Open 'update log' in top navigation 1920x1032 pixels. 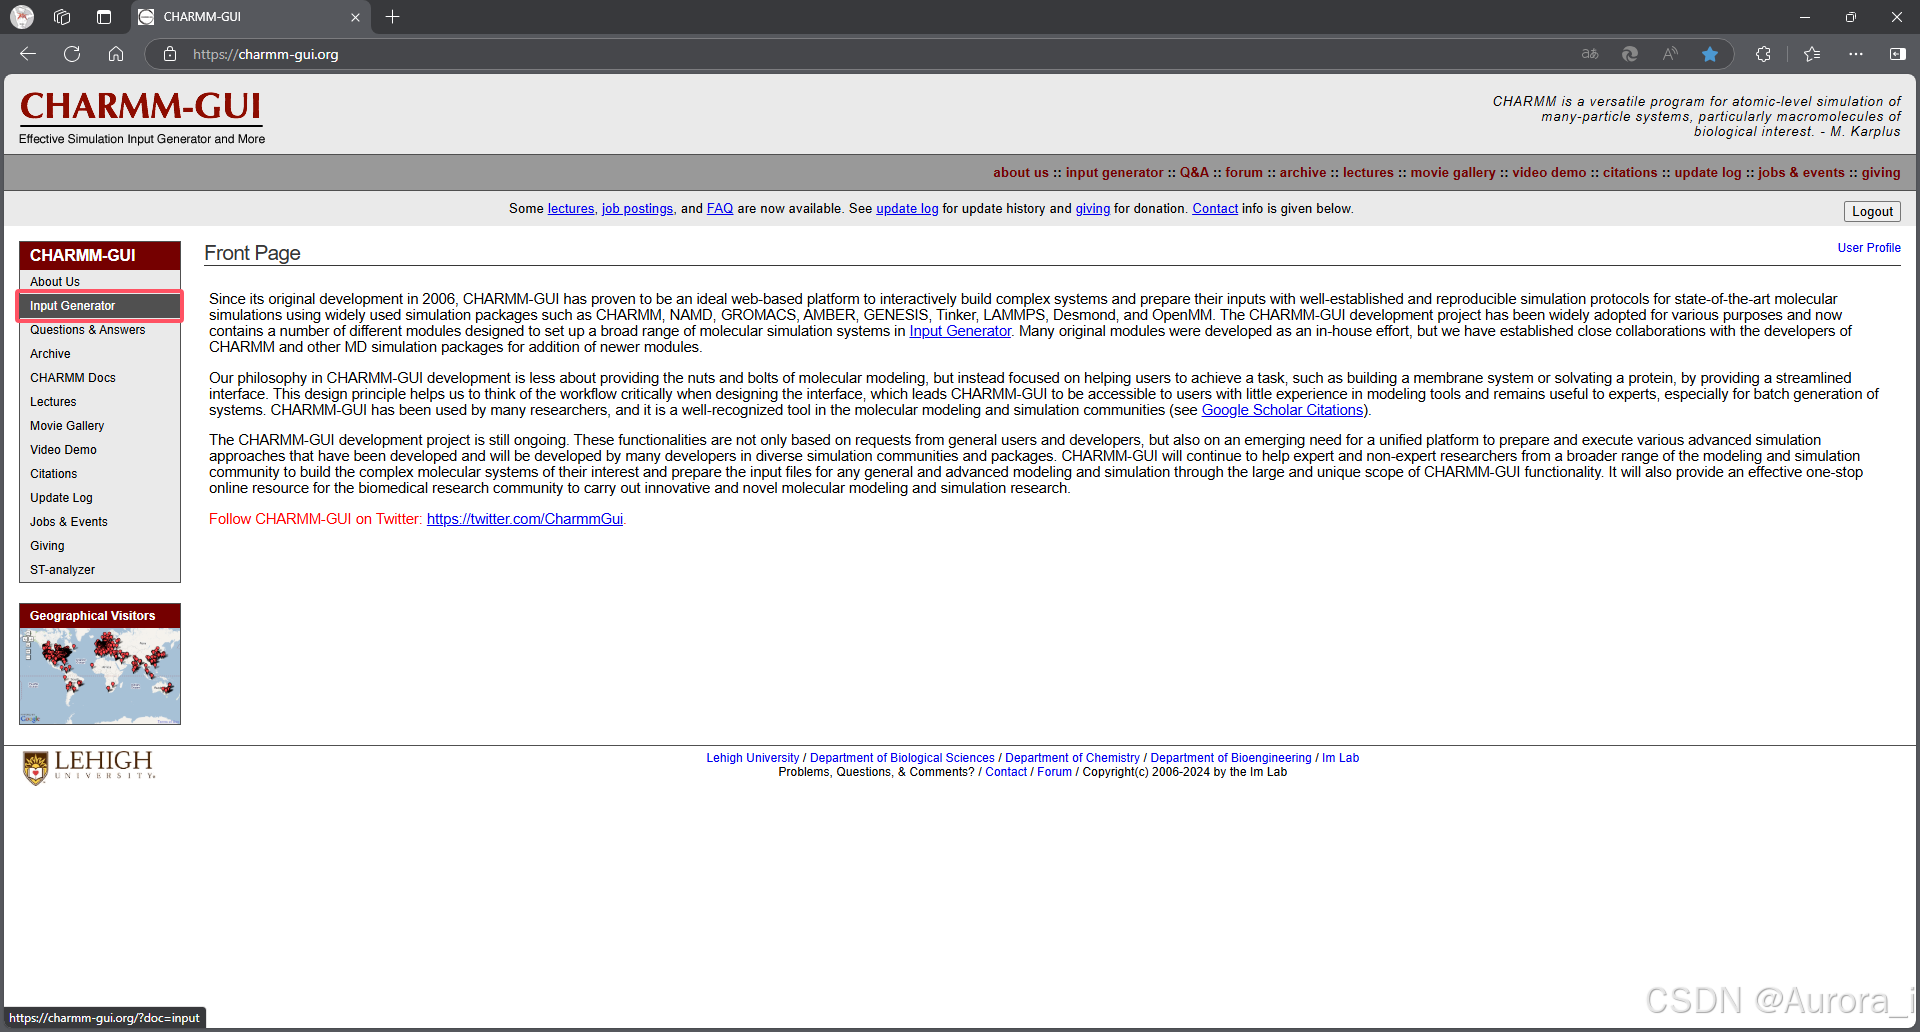[x=1708, y=173]
